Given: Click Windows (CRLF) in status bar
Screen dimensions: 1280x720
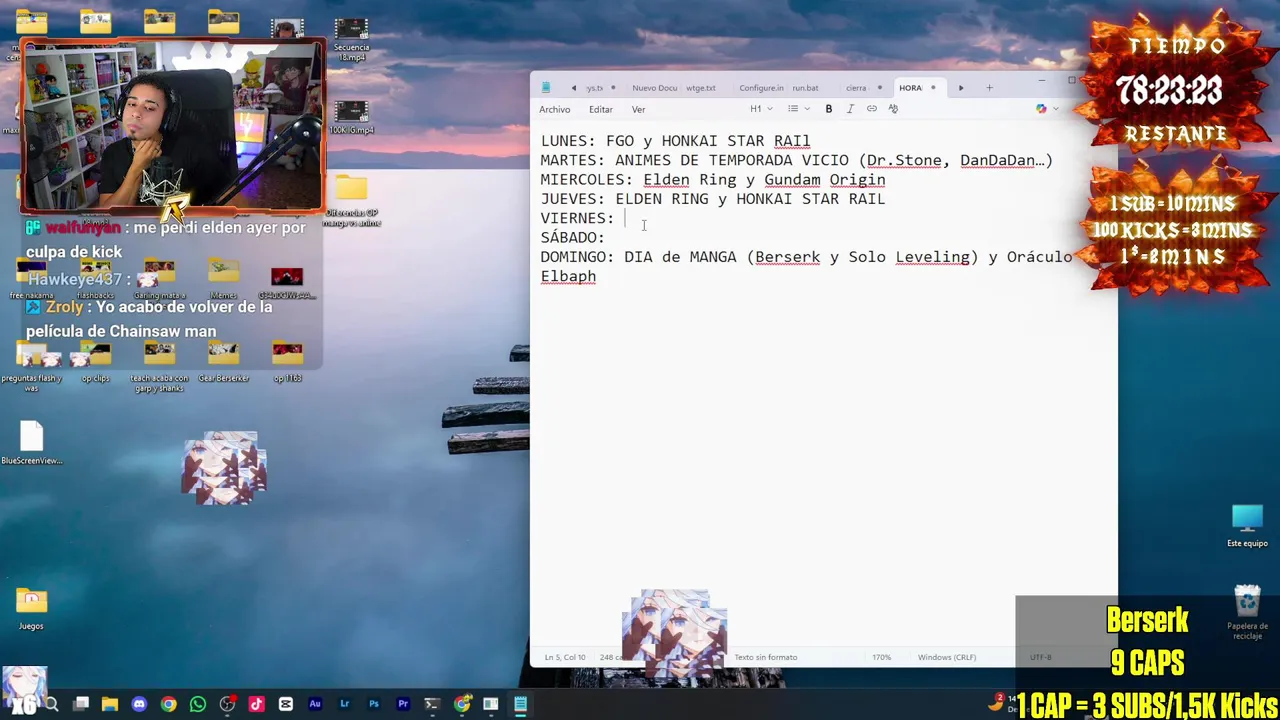Looking at the screenshot, I should pyautogui.click(x=946, y=657).
